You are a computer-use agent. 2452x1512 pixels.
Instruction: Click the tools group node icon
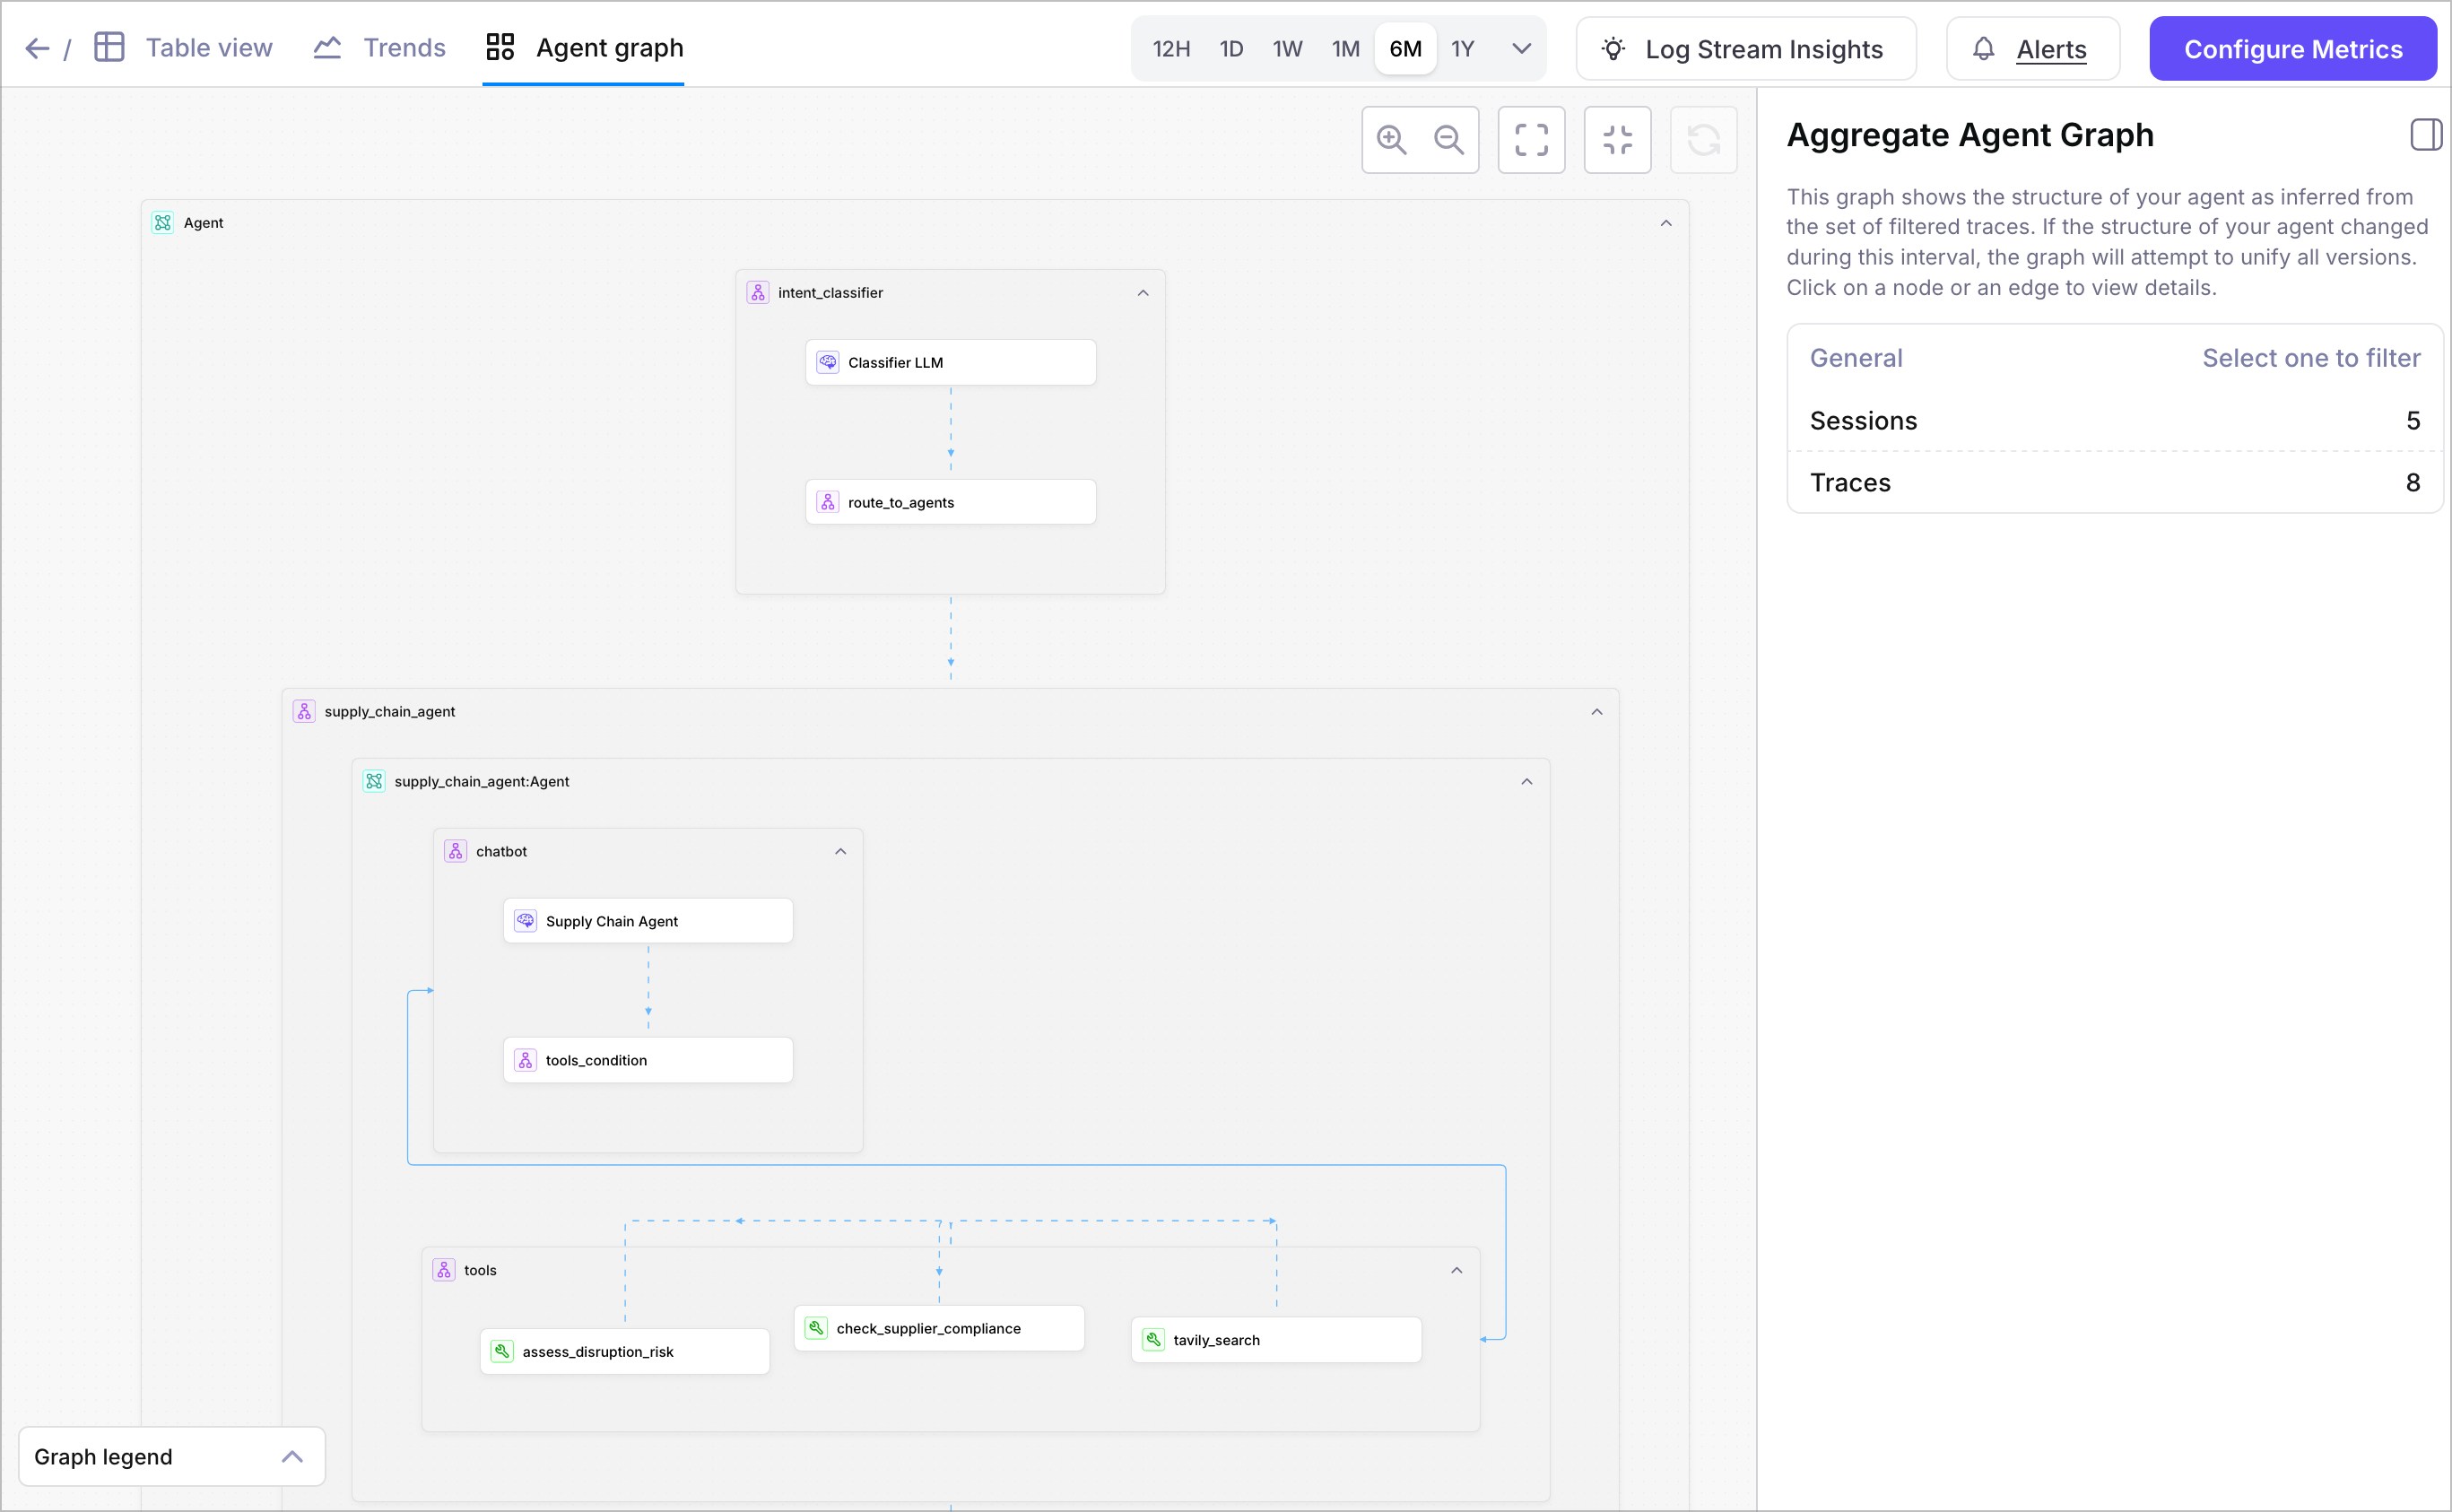click(444, 1270)
